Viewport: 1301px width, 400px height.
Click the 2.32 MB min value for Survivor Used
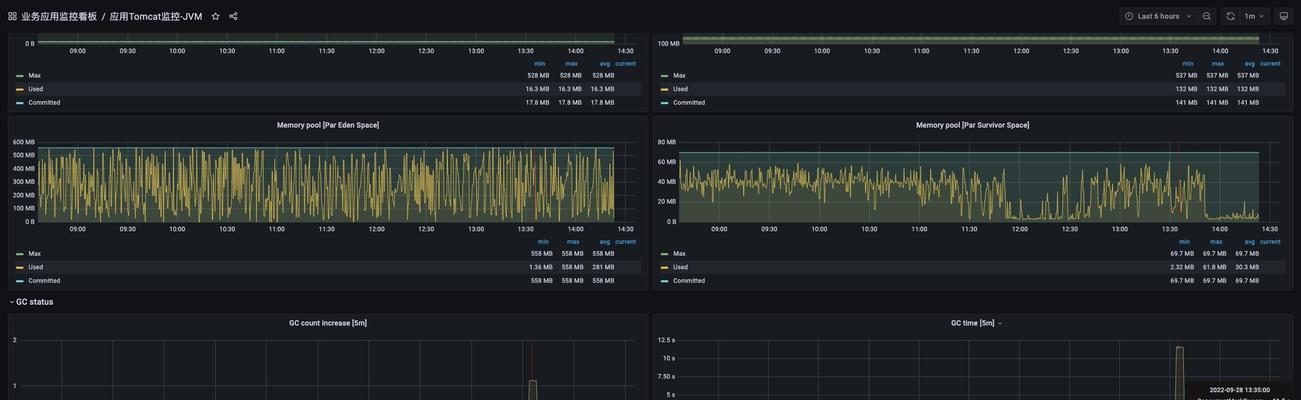pos(1182,267)
